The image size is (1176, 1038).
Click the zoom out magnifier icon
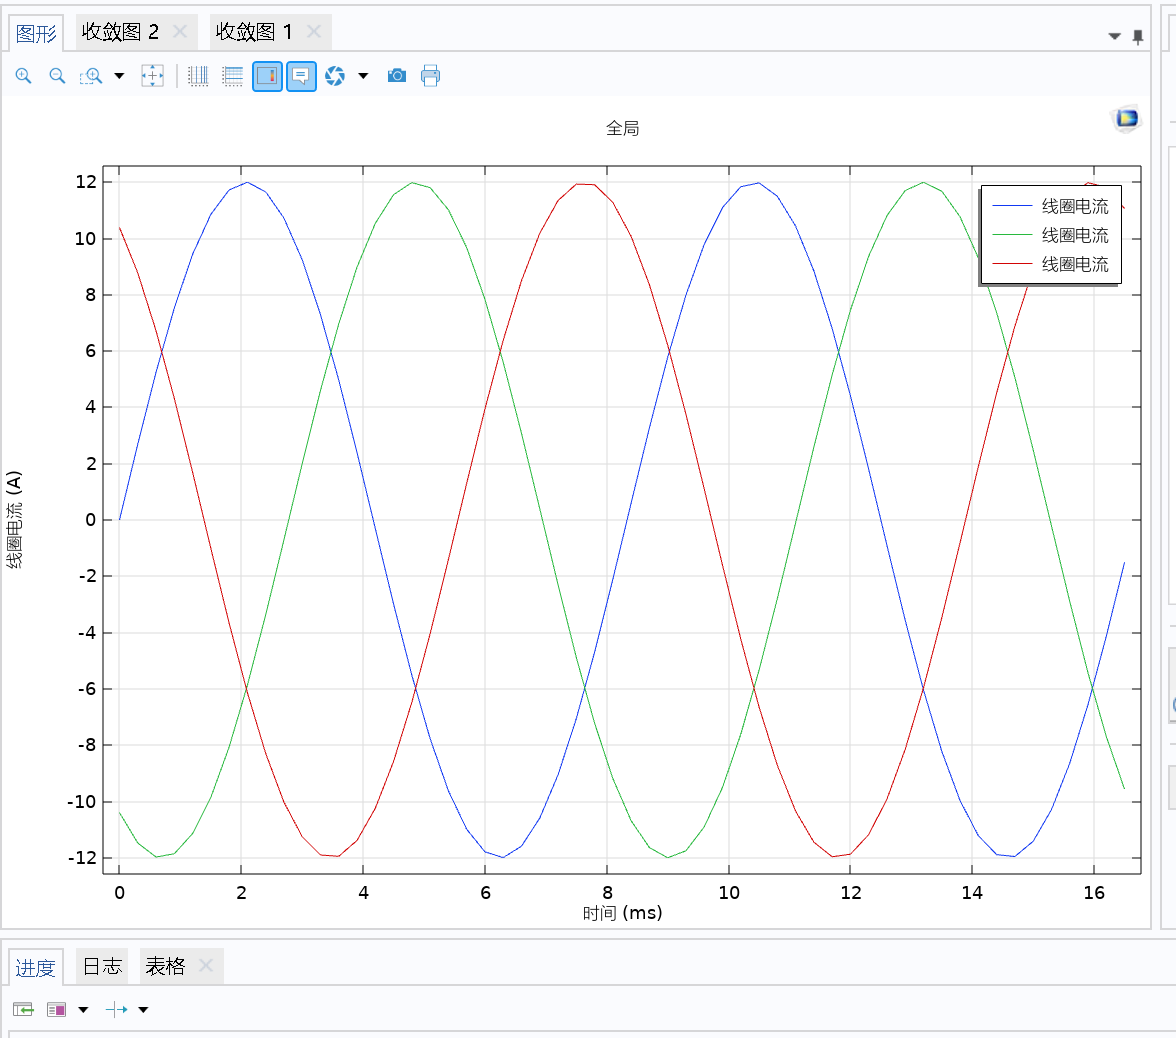(58, 76)
